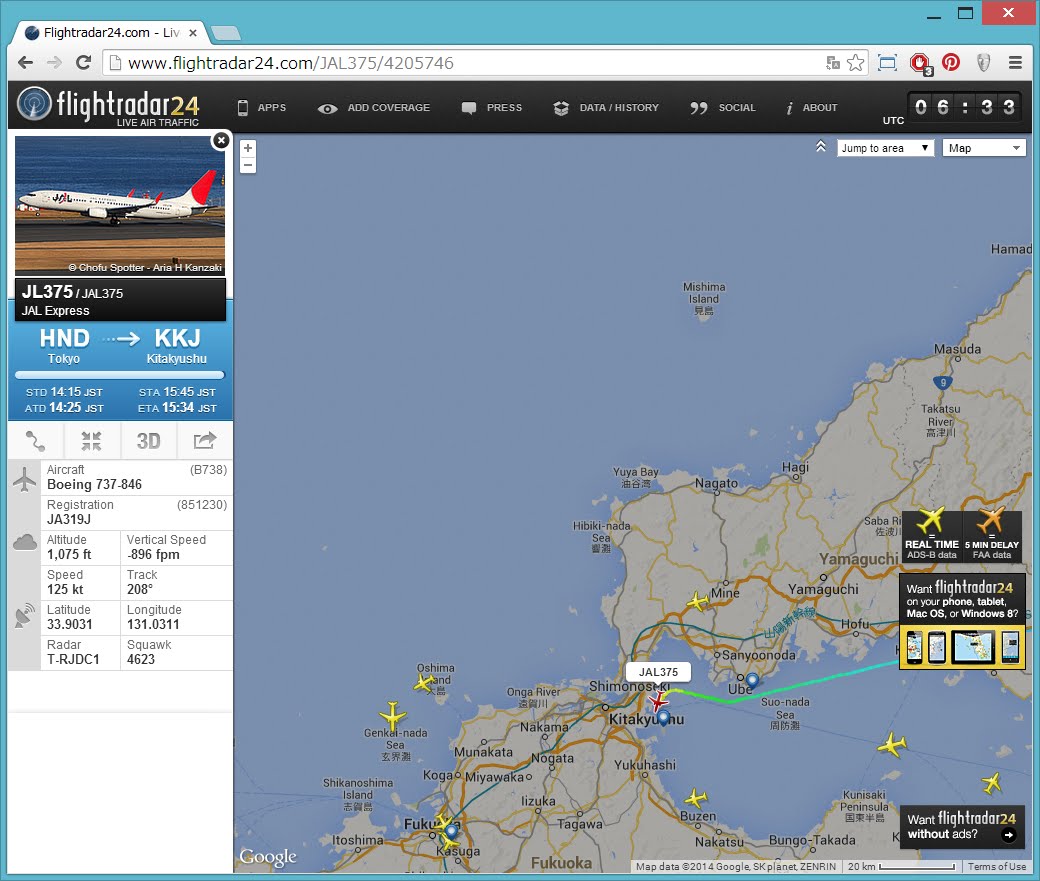
Task: Click the 5 min delay FAA legend
Action: tap(992, 535)
